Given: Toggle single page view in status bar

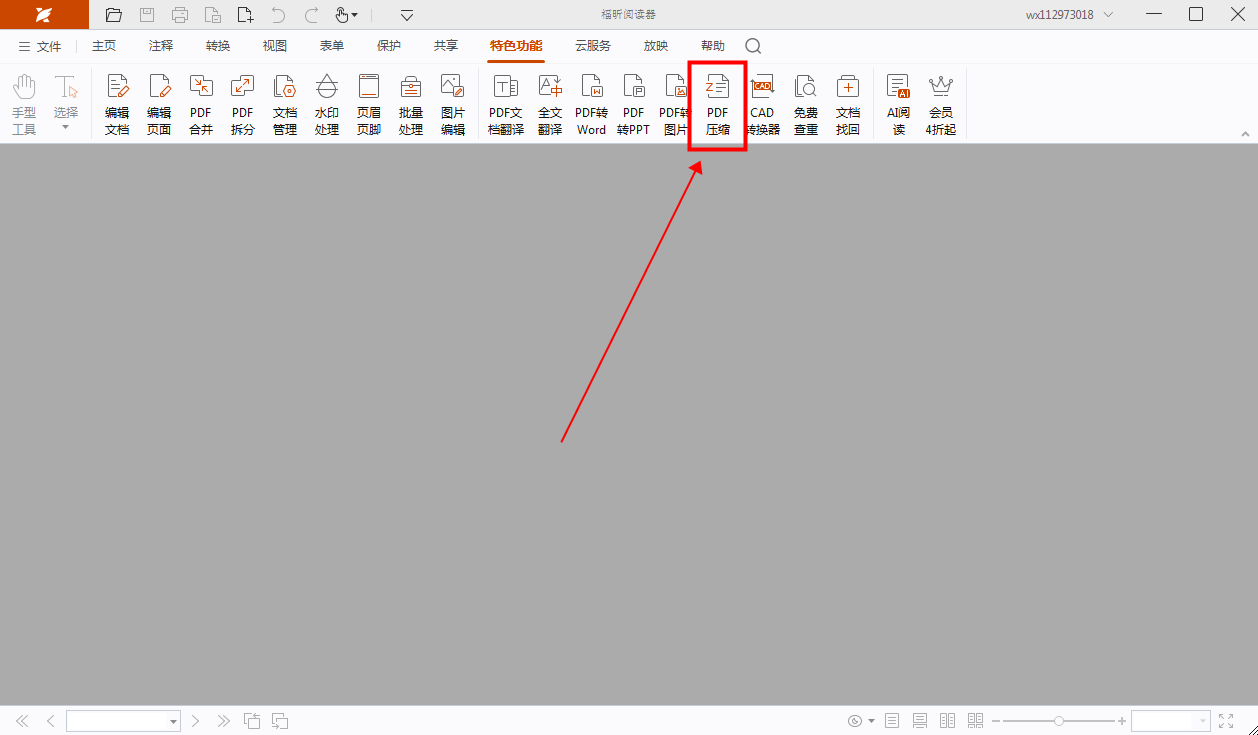Looking at the screenshot, I should click(x=892, y=721).
